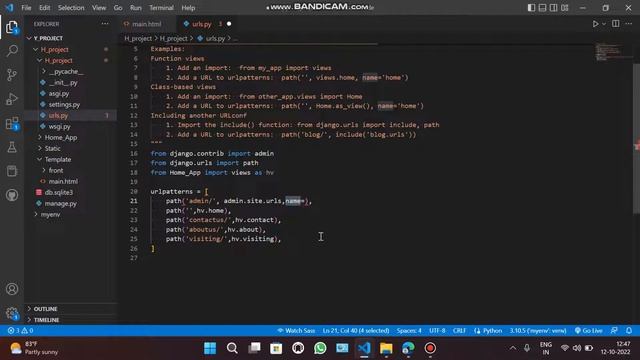The width and height of the screenshot is (640, 360).
Task: Open the run options dropdown arrow
Action: tap(604, 24)
